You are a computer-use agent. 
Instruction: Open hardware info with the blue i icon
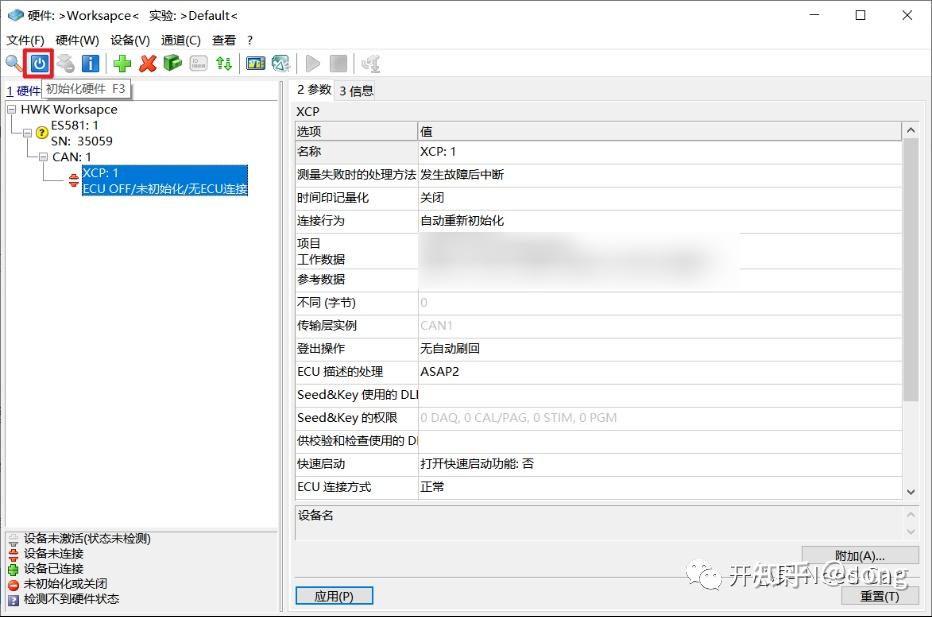(x=90, y=63)
